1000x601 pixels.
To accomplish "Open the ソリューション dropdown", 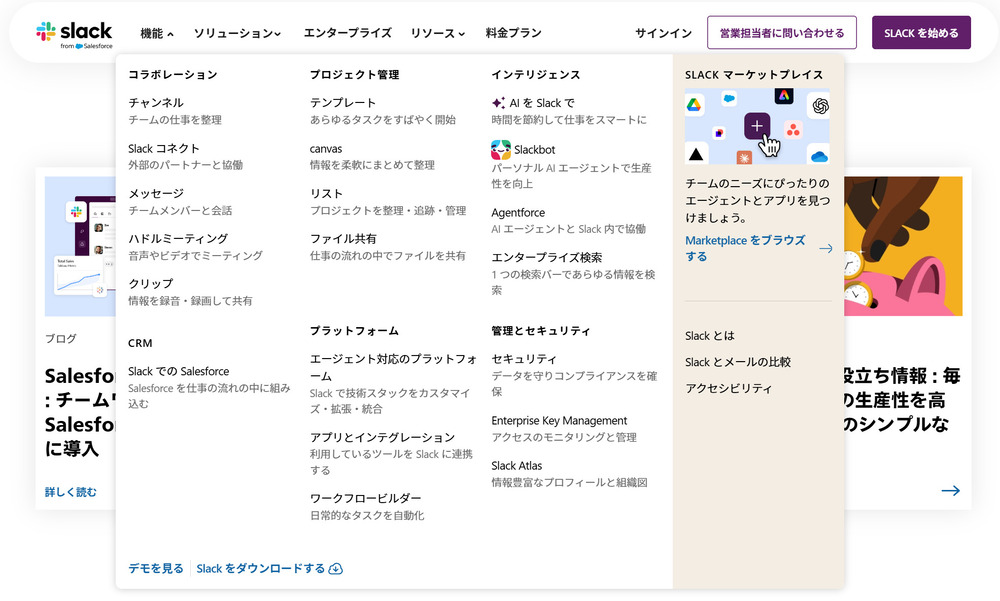I will 237,32.
